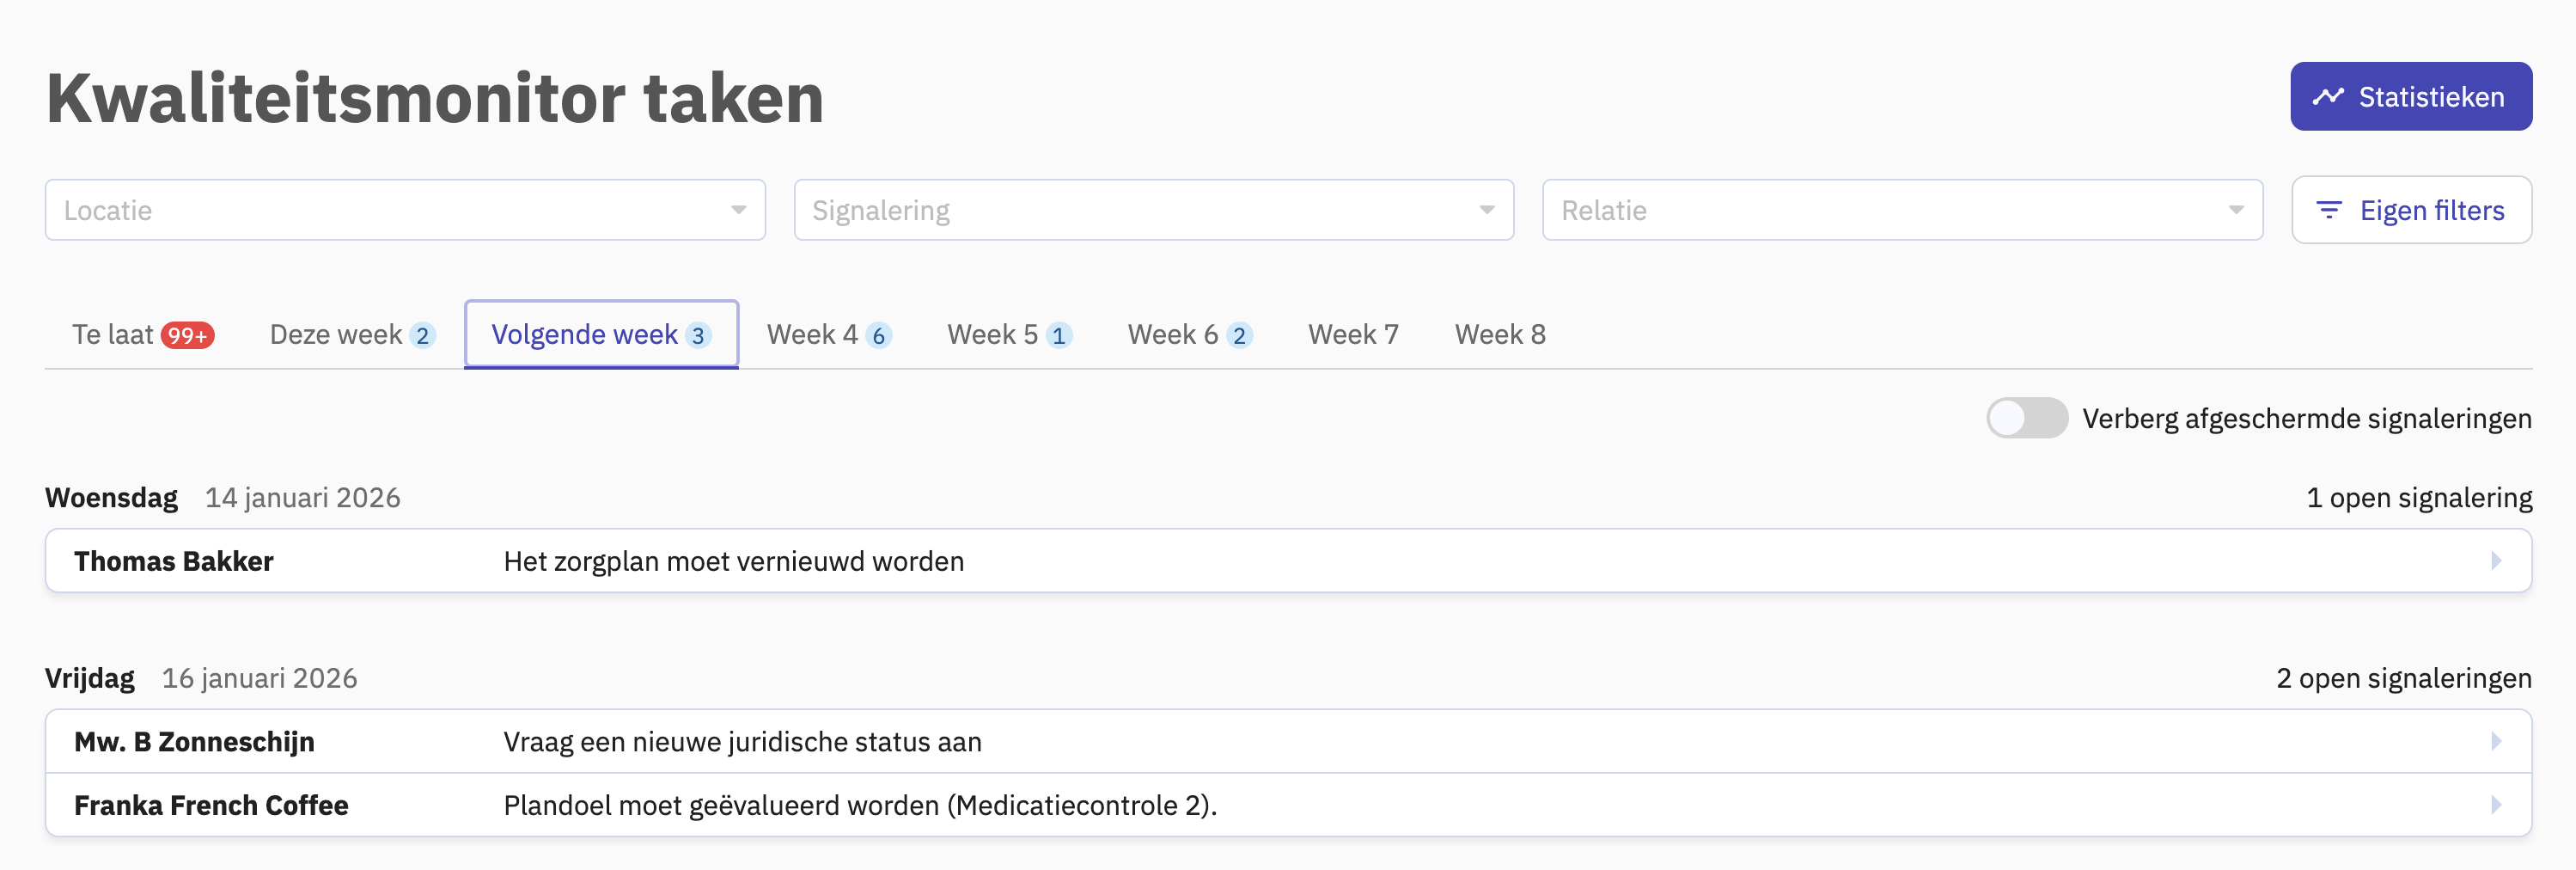Toggle Verberg afgeschermde signaleringen switch
Image resolution: width=2576 pixels, height=870 pixels.
[x=2026, y=418]
